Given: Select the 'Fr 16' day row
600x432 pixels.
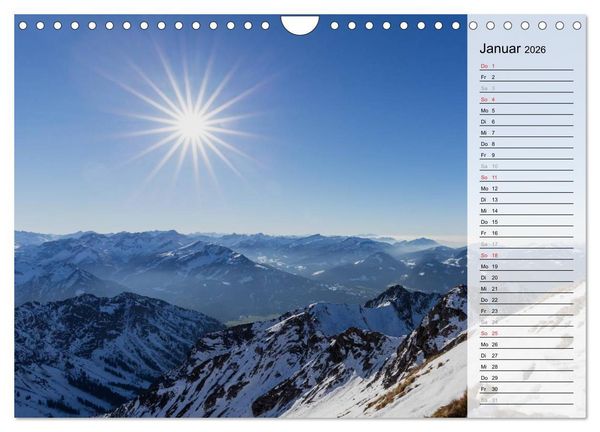Looking at the screenshot, I should [527, 233].
